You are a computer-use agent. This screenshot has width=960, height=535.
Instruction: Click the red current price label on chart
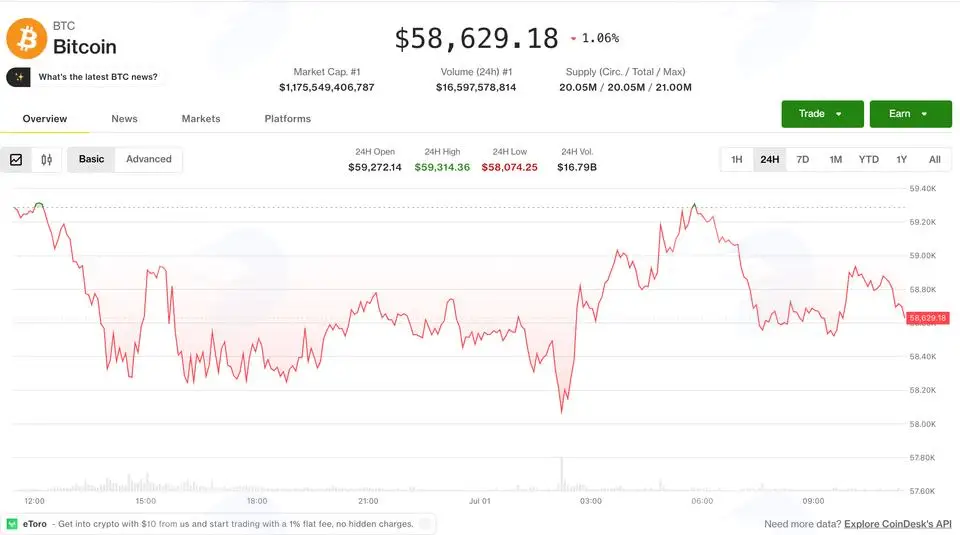coord(928,318)
